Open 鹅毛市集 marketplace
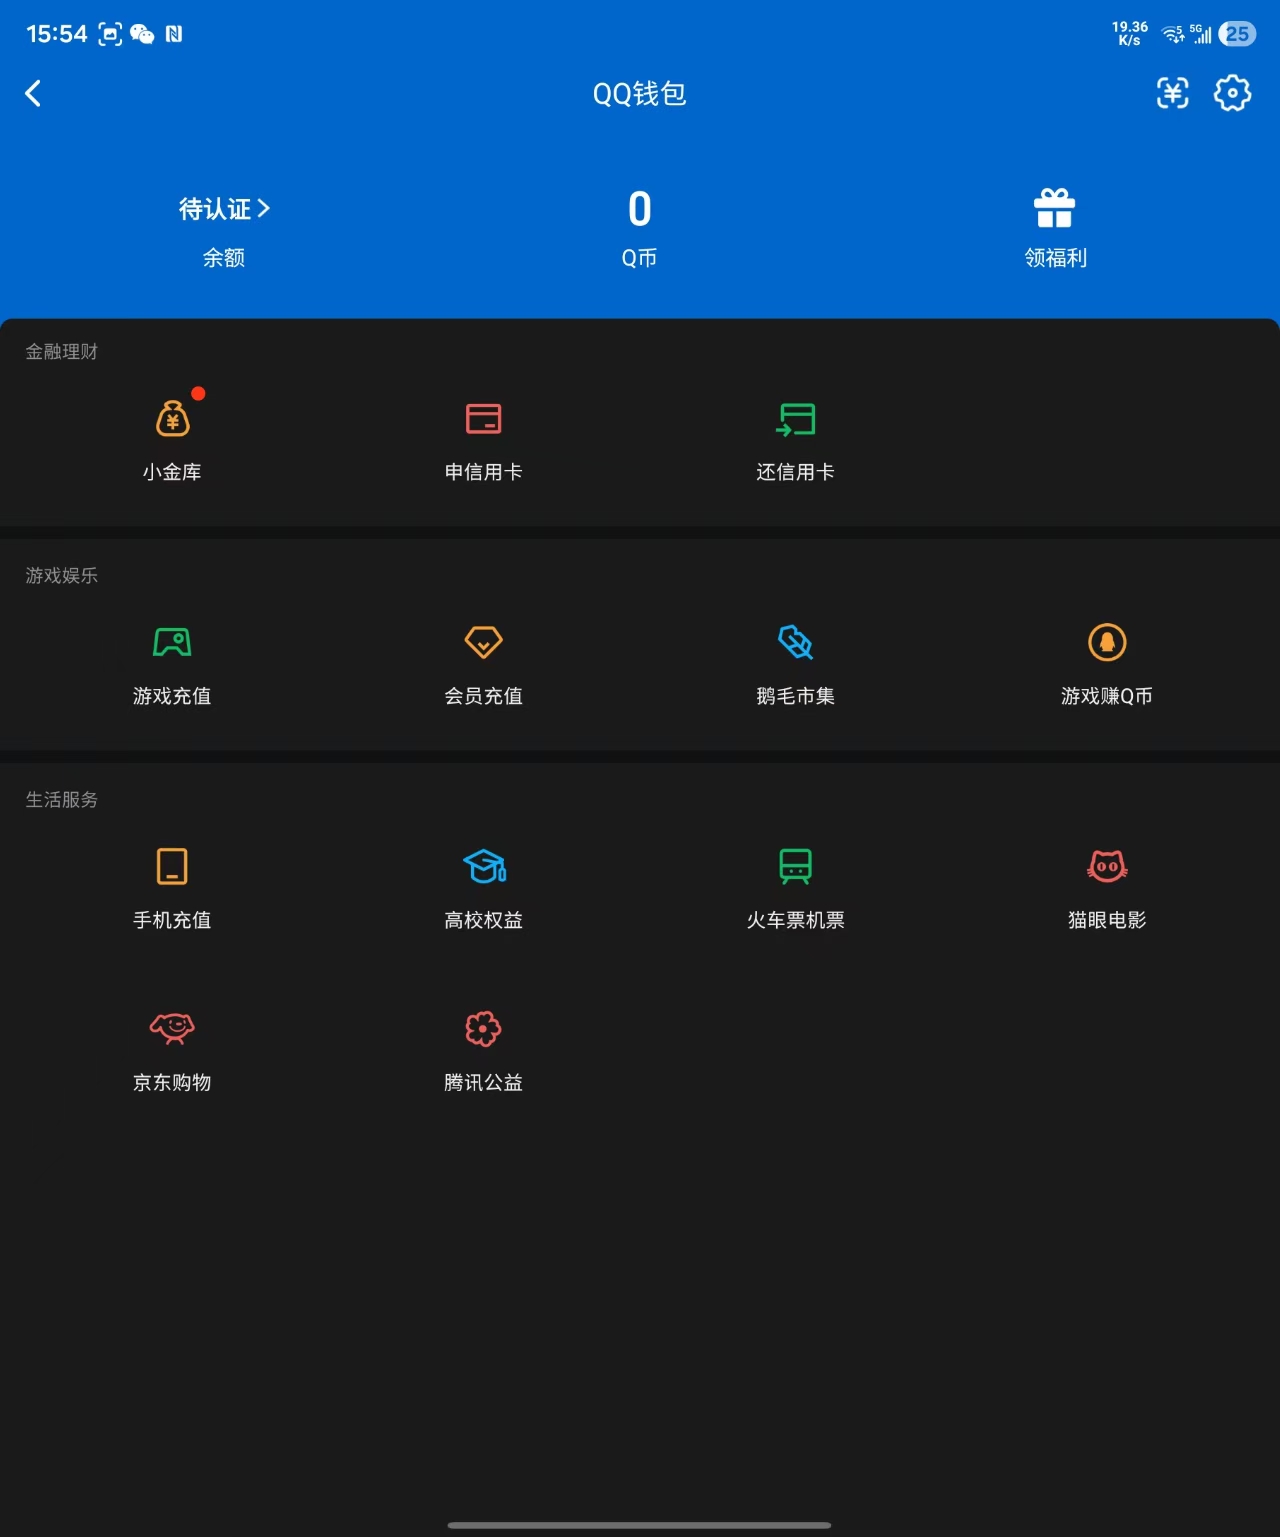Image resolution: width=1280 pixels, height=1537 pixels. [x=795, y=660]
